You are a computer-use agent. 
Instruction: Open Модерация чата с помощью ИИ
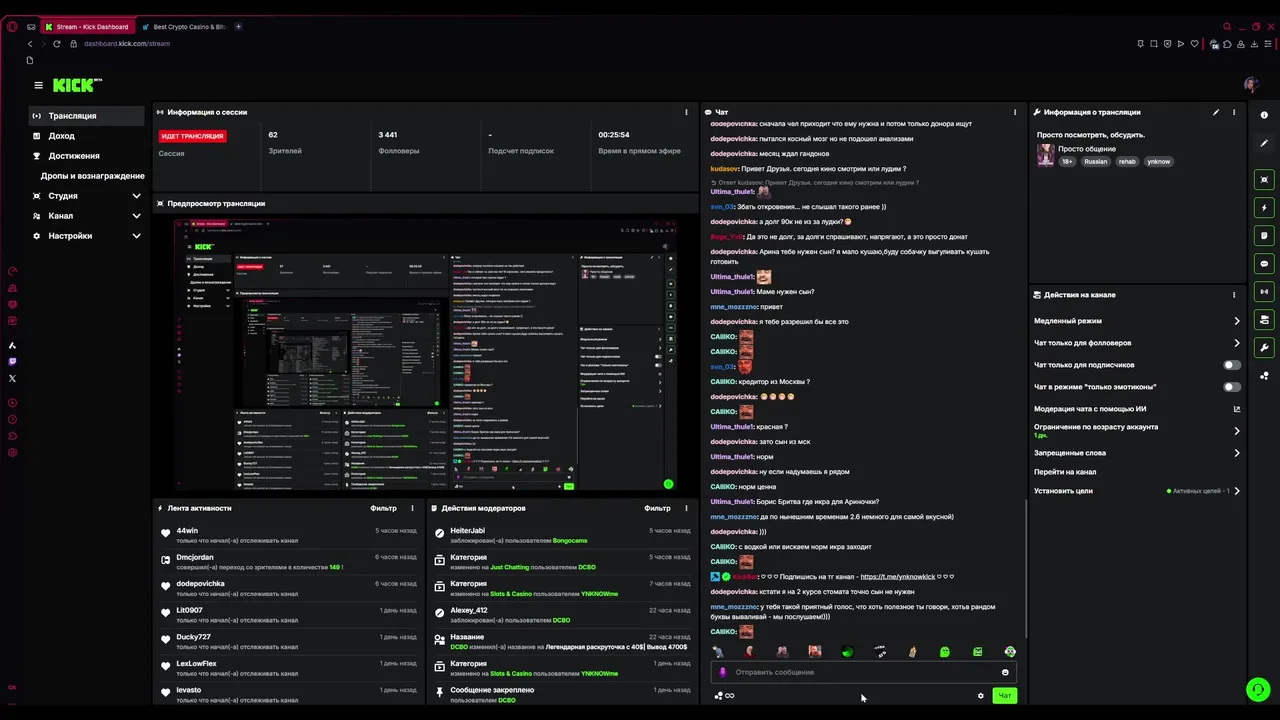click(x=1137, y=409)
